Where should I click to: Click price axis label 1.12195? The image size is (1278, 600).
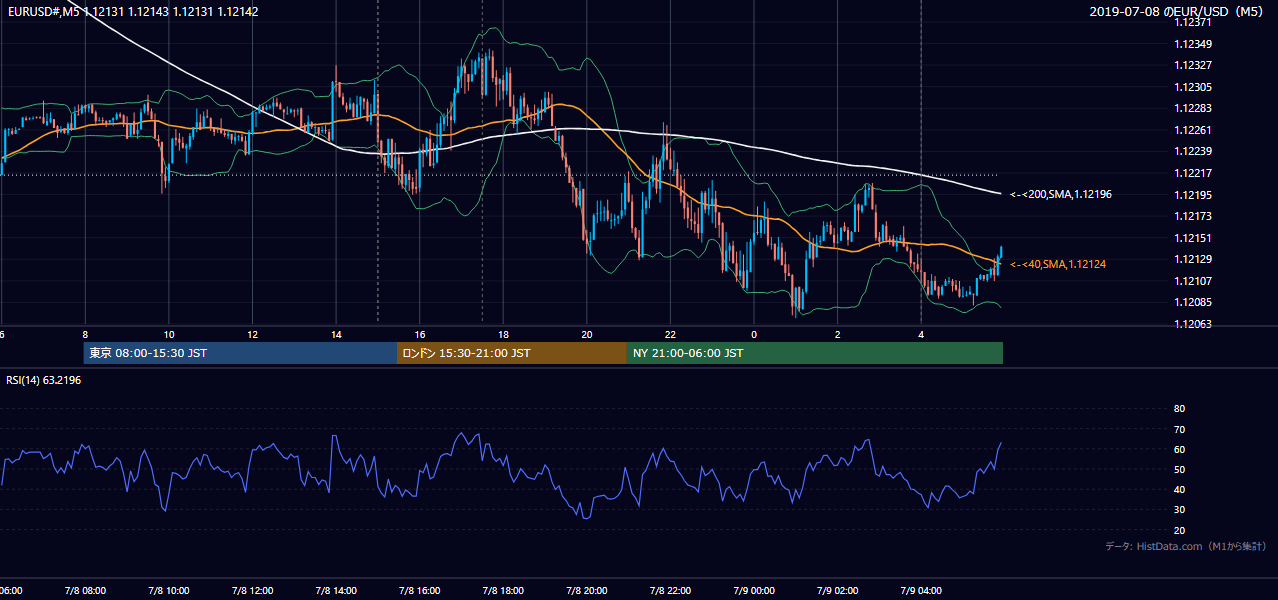pos(1194,195)
